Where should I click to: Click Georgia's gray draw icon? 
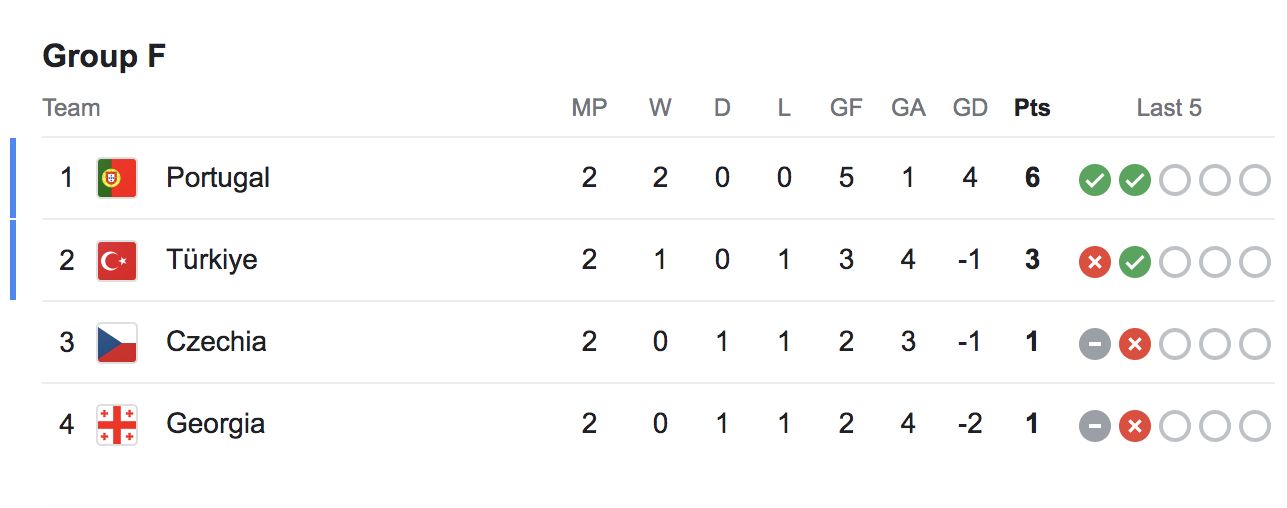click(x=1095, y=426)
